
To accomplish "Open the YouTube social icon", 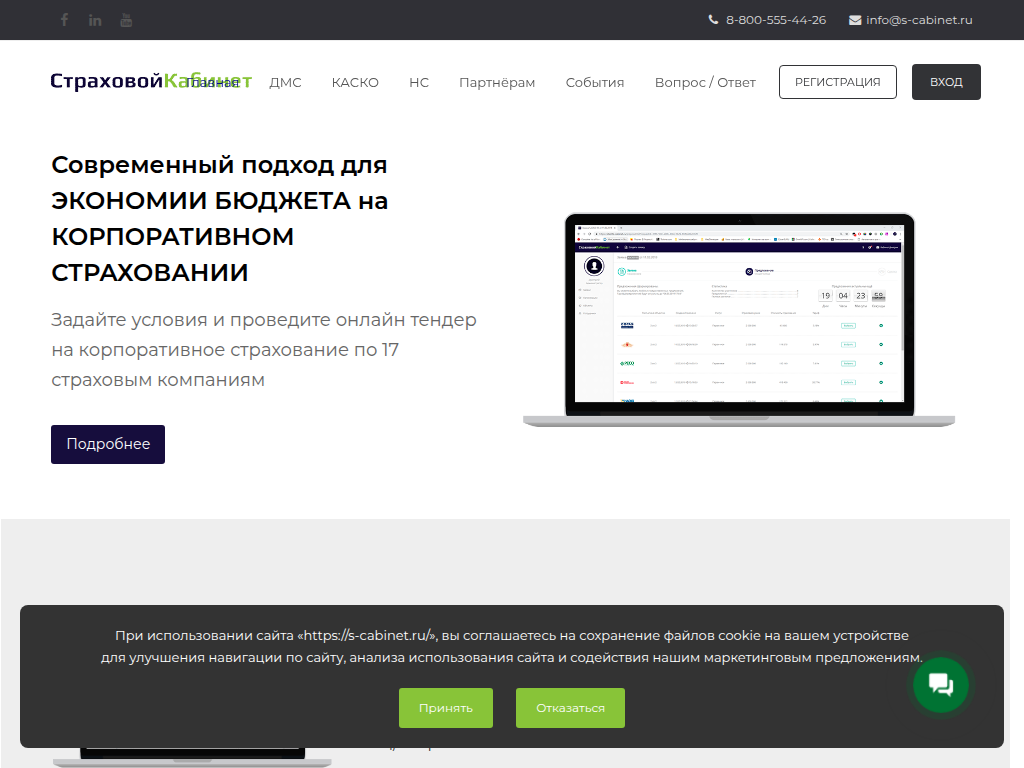I will pos(126,20).
